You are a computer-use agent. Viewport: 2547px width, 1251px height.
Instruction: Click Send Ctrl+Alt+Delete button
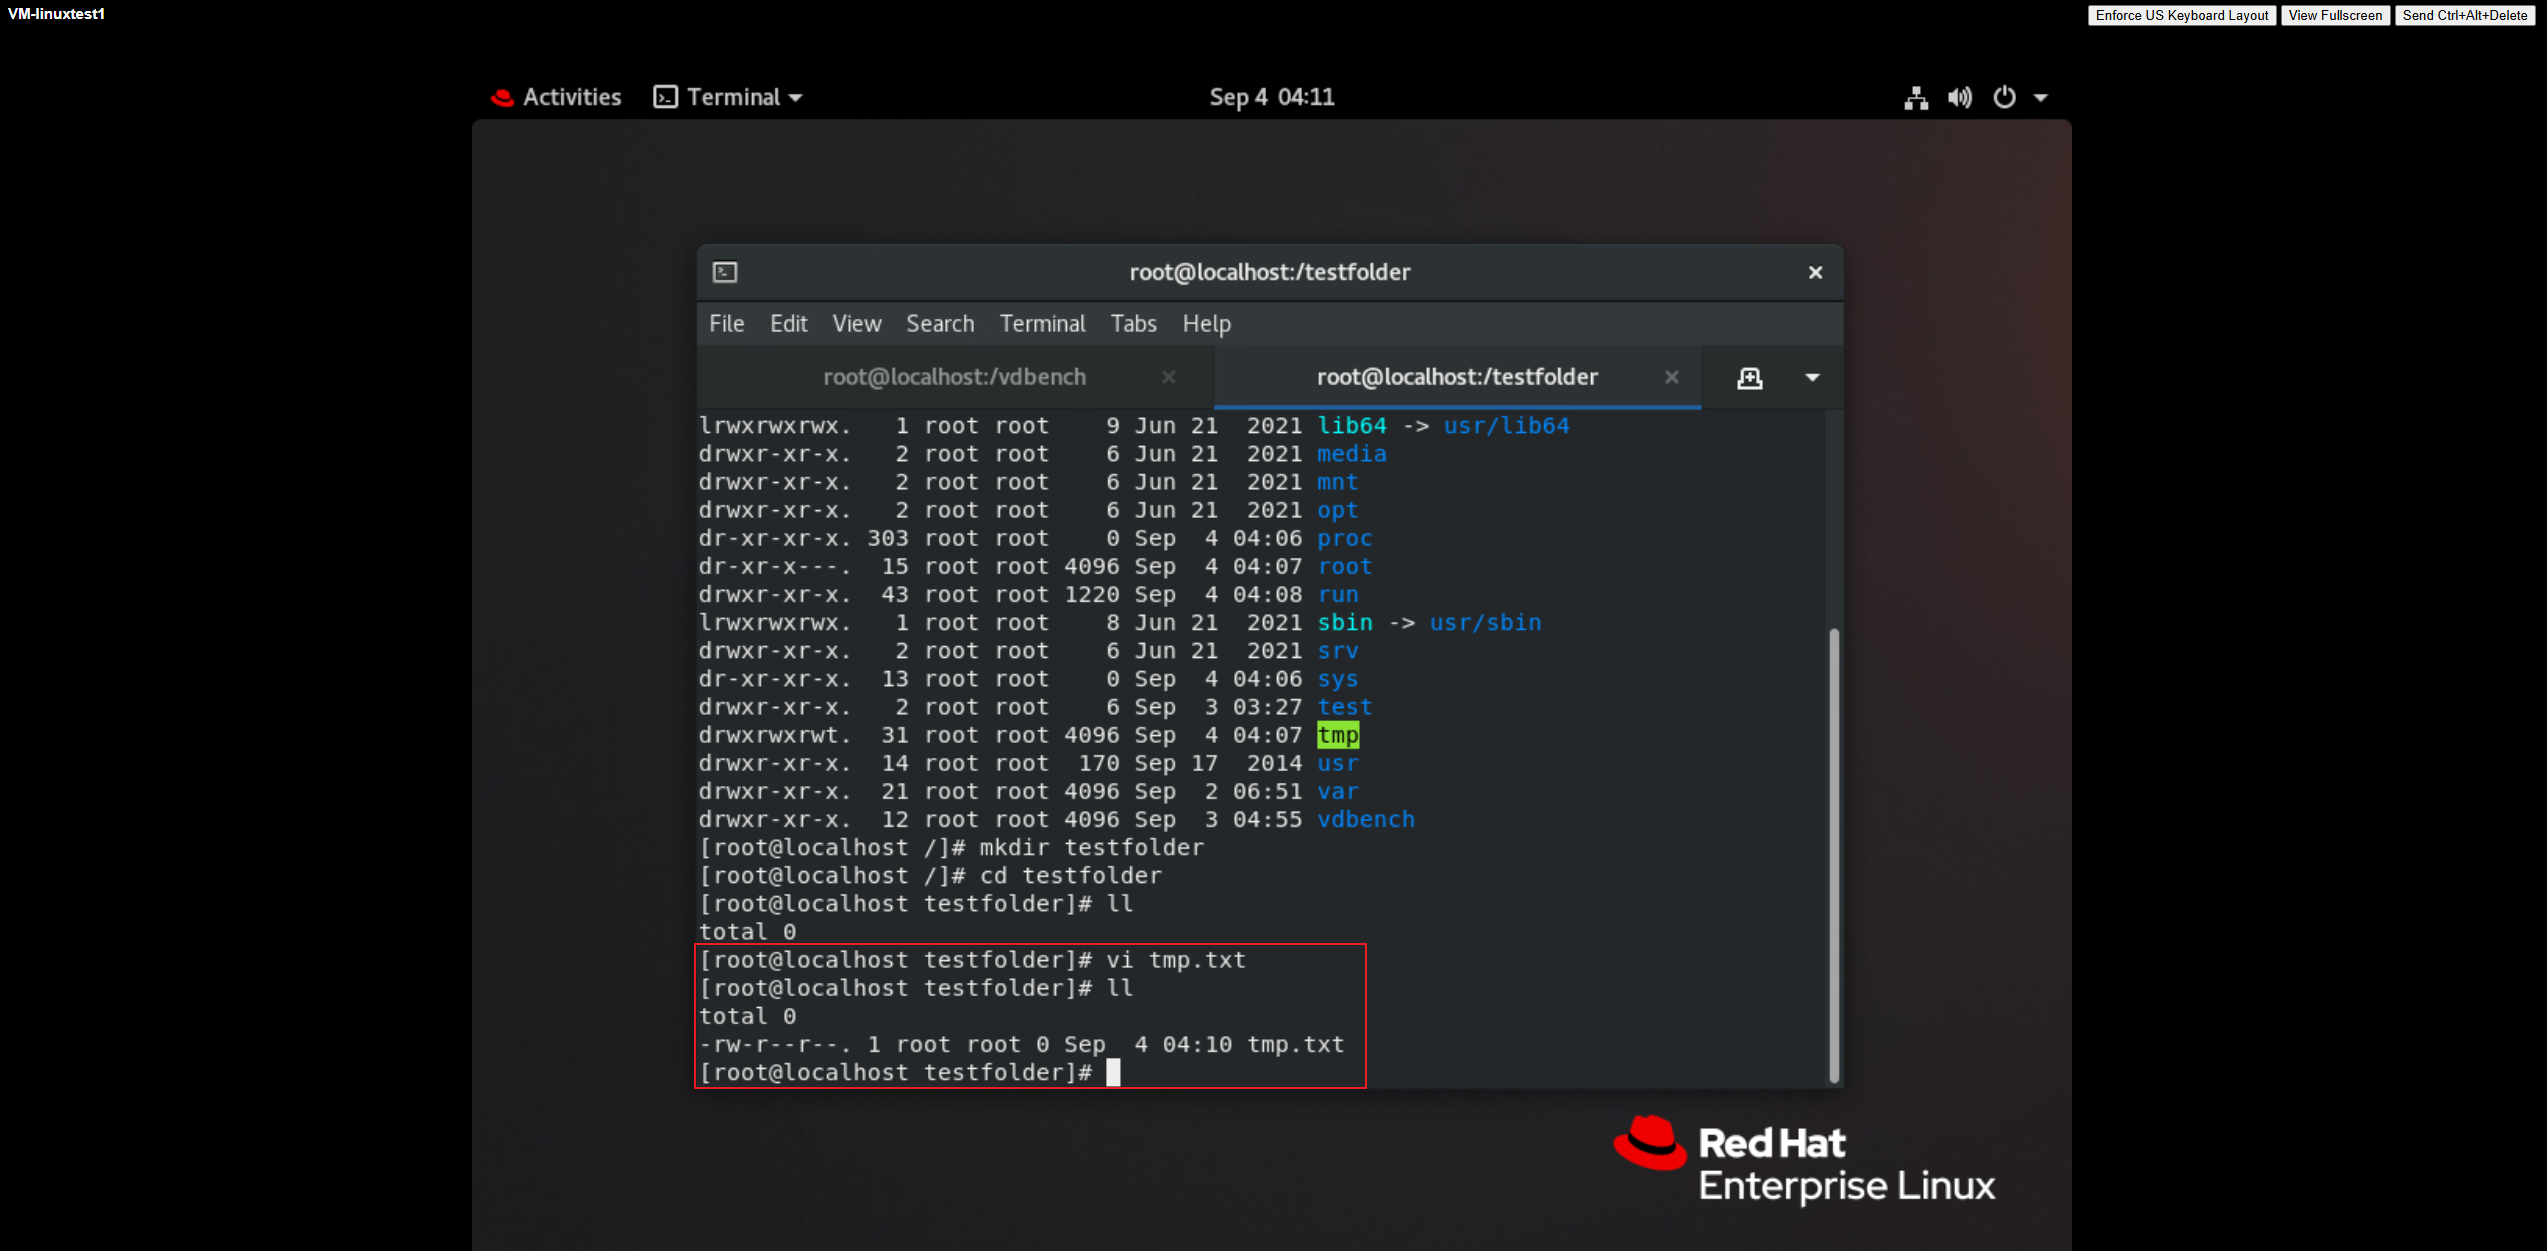pyautogui.click(x=2465, y=15)
